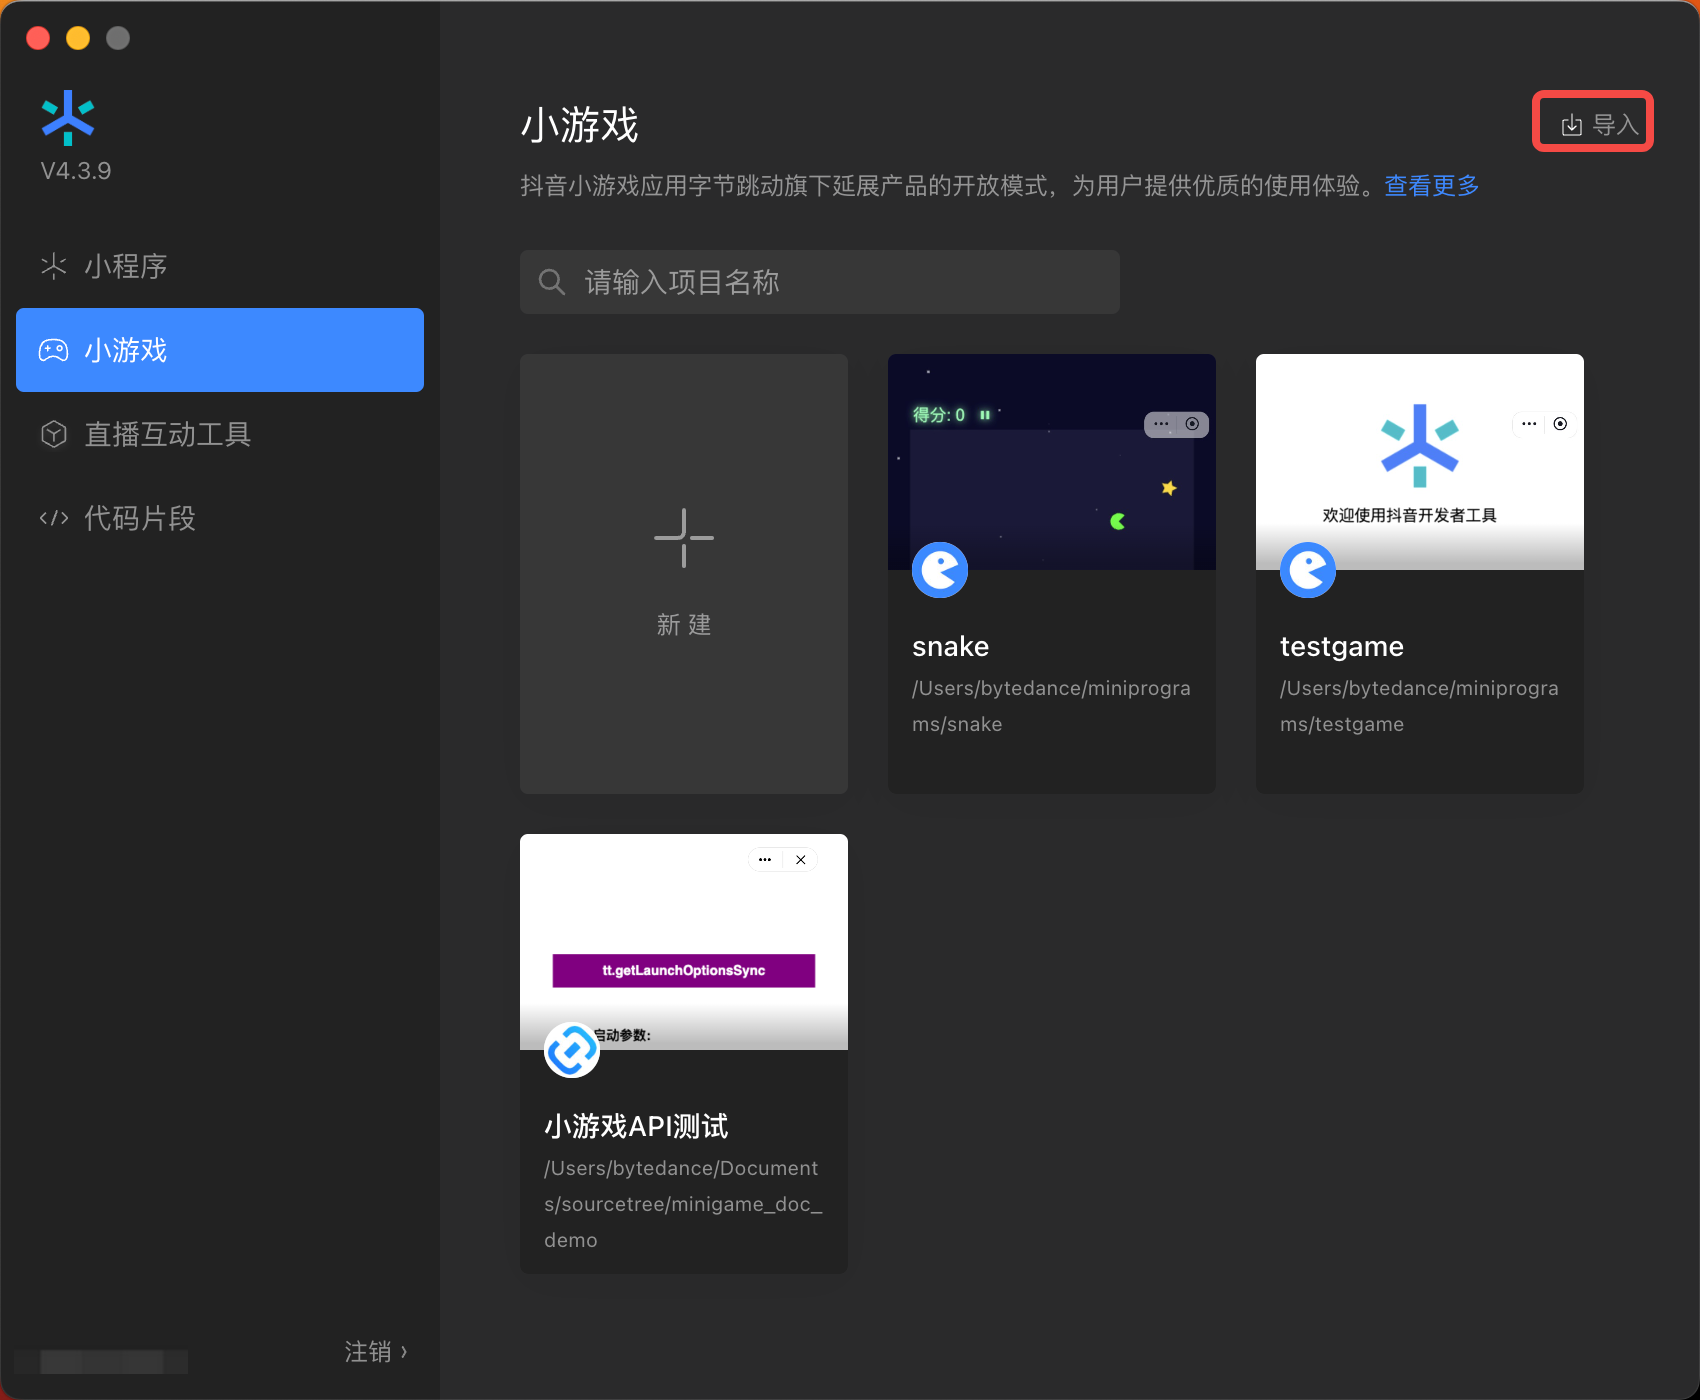Viewport: 1700px width, 1400px height.
Task: Click testgame path /Users/bytedance/miniprograms/testgame
Action: 1419,706
